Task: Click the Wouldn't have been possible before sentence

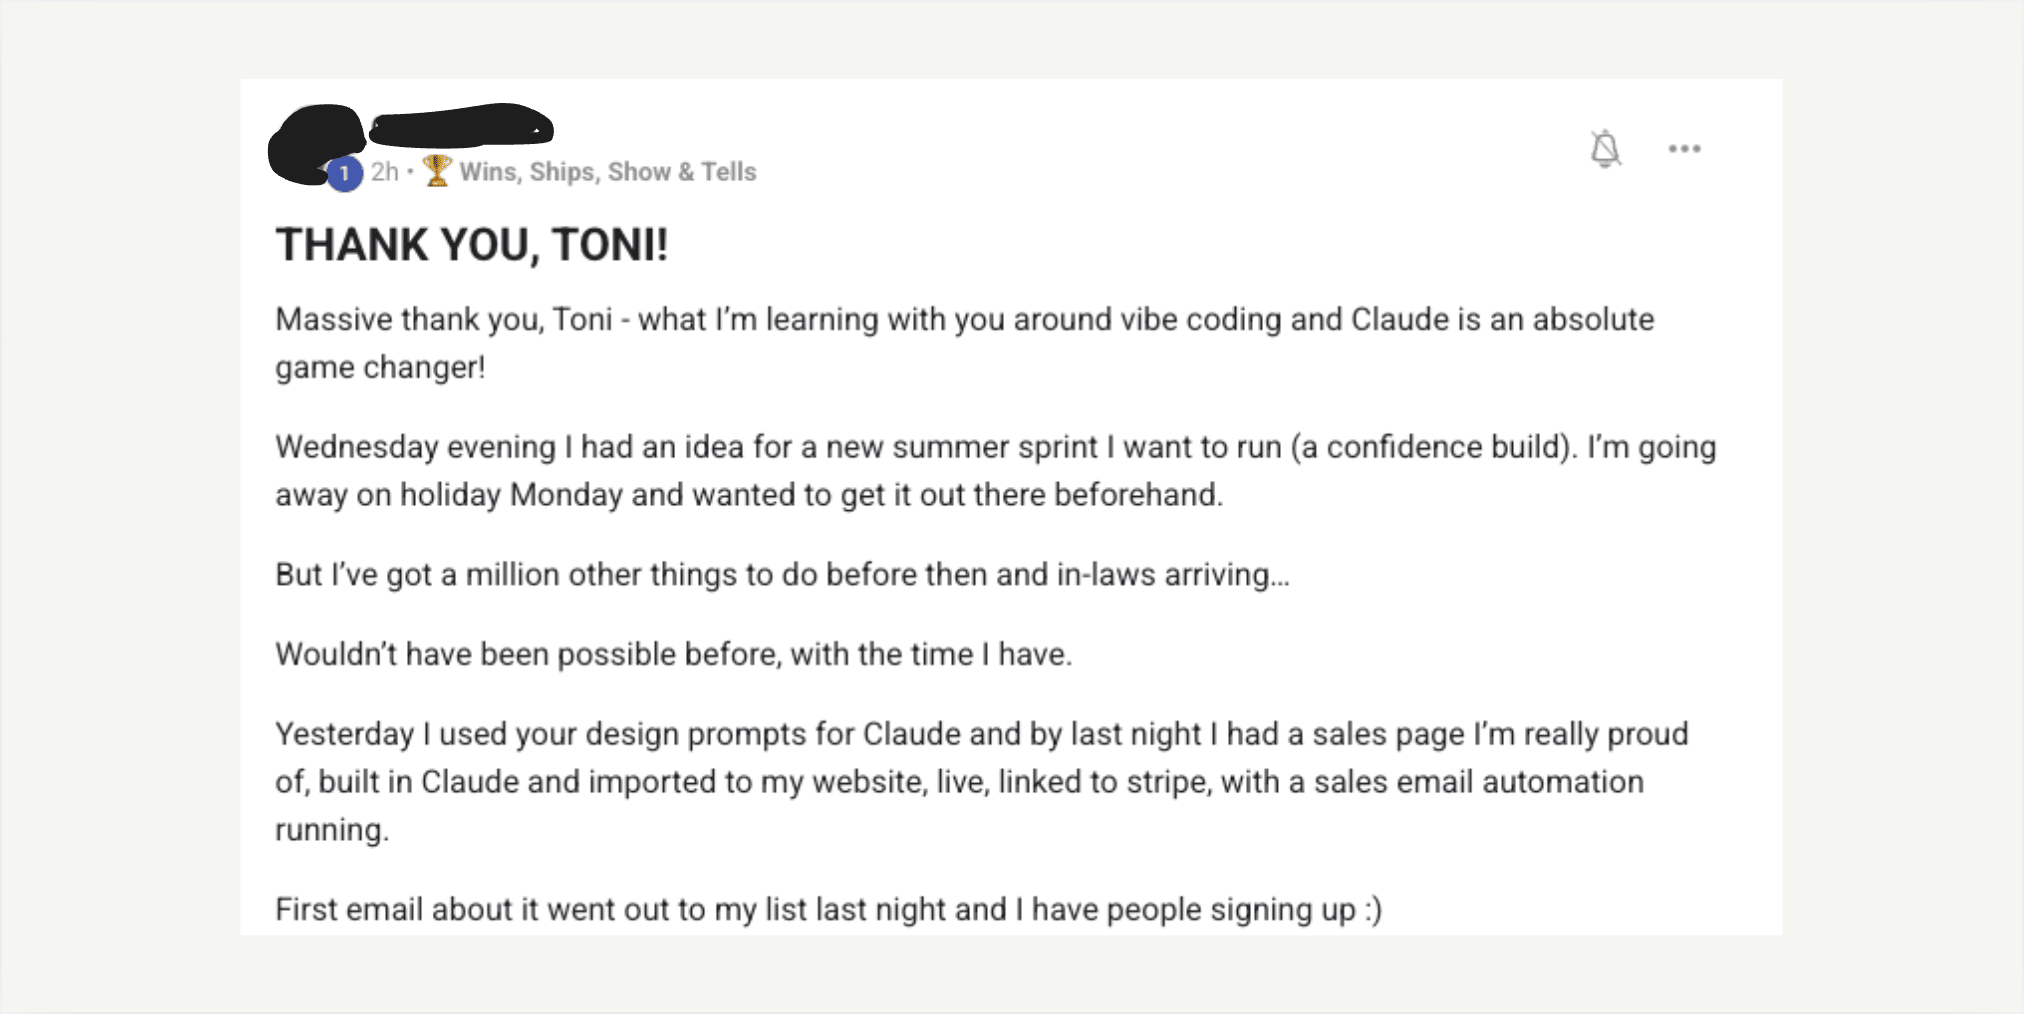Action: [x=674, y=654]
